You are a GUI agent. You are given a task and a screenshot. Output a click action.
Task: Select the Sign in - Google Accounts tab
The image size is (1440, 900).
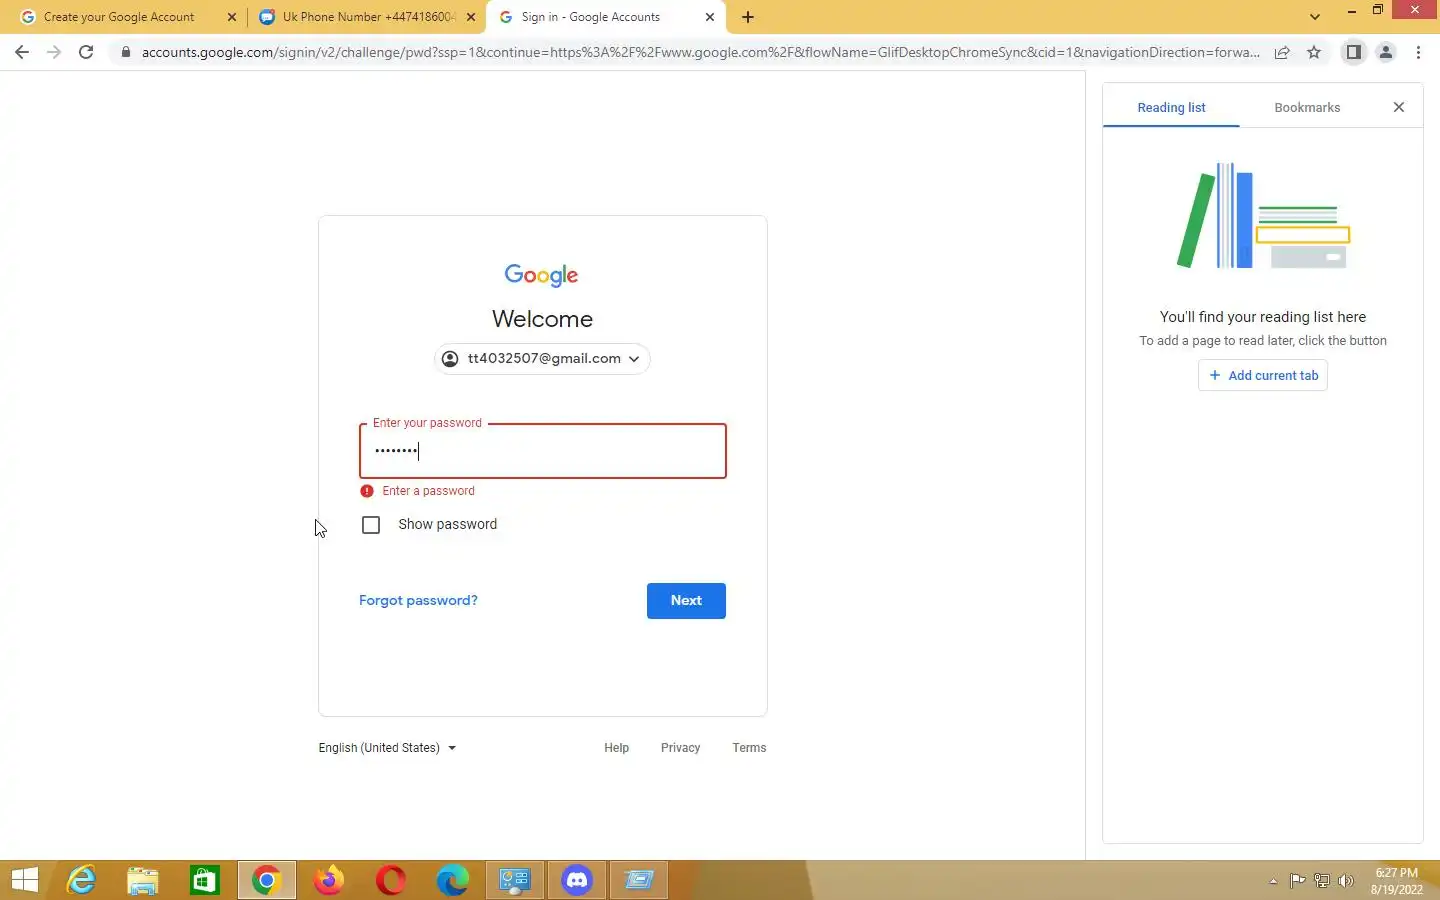tap(604, 17)
